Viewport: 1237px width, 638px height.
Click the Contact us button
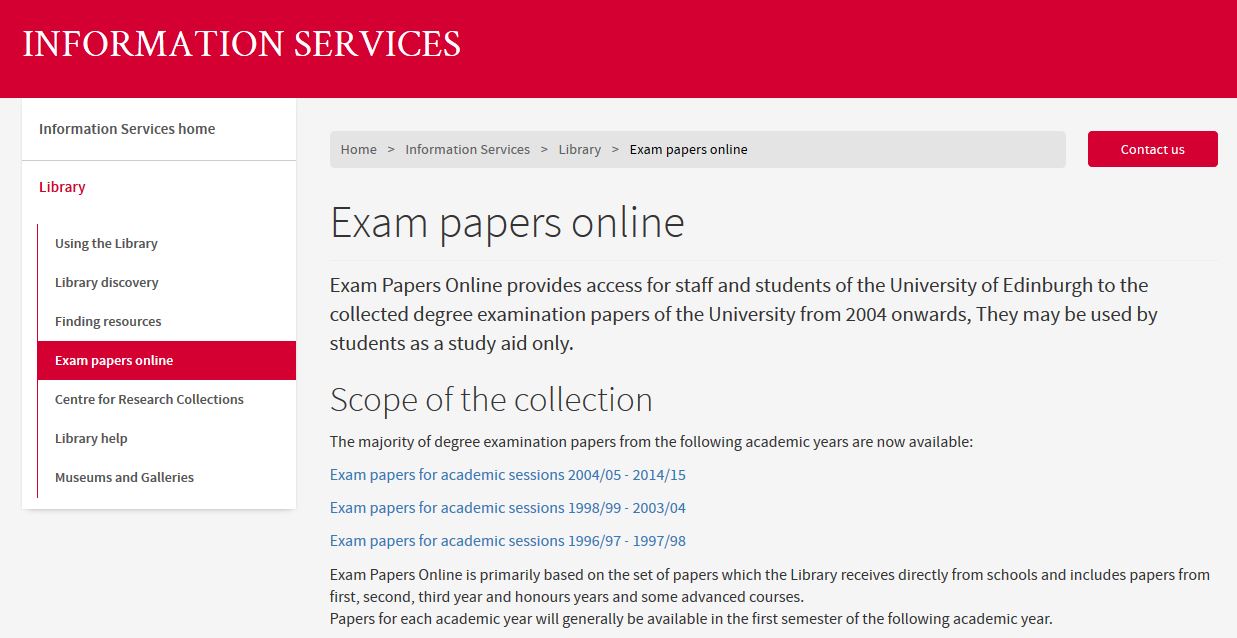click(1152, 149)
